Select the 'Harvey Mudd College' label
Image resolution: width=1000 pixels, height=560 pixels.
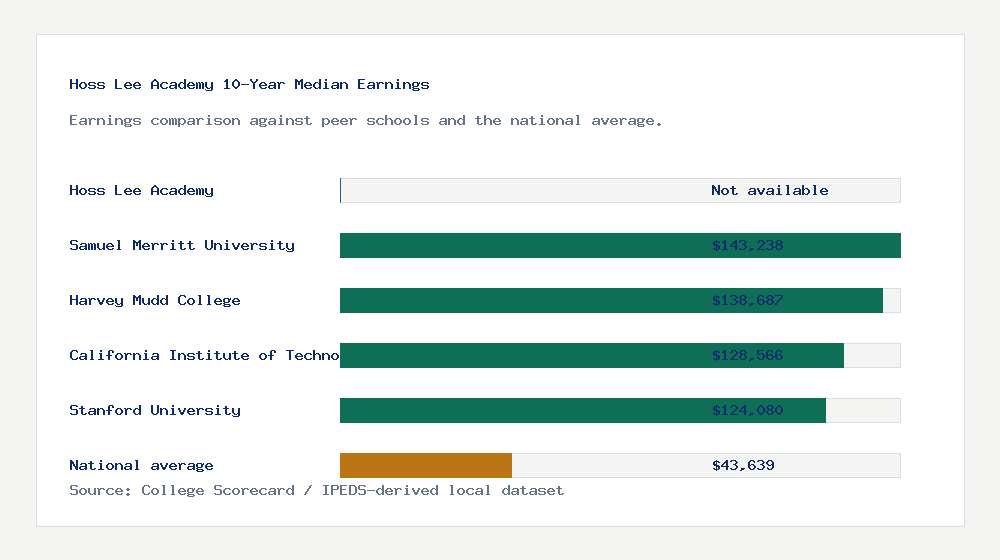pyautogui.click(x=155, y=300)
